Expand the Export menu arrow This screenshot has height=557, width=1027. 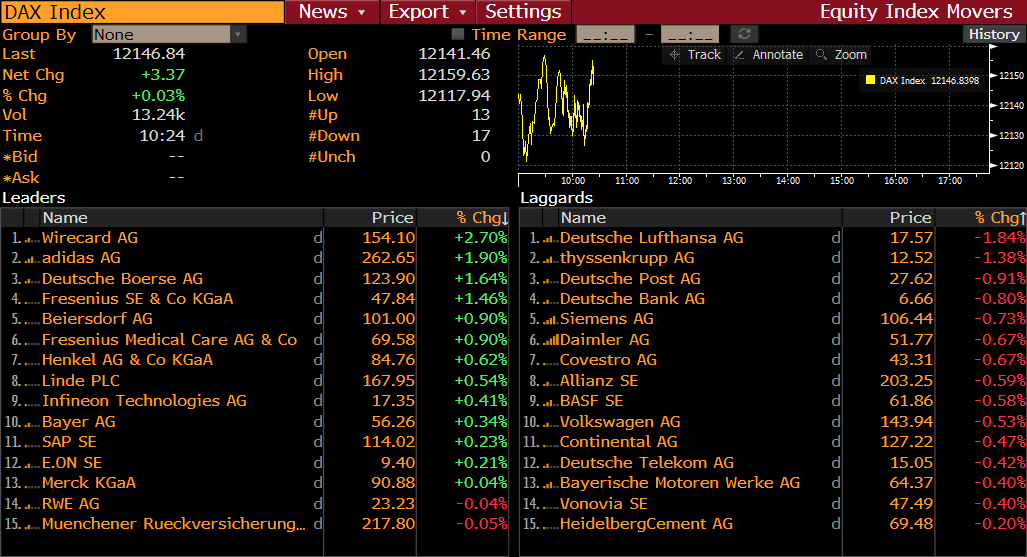point(463,12)
